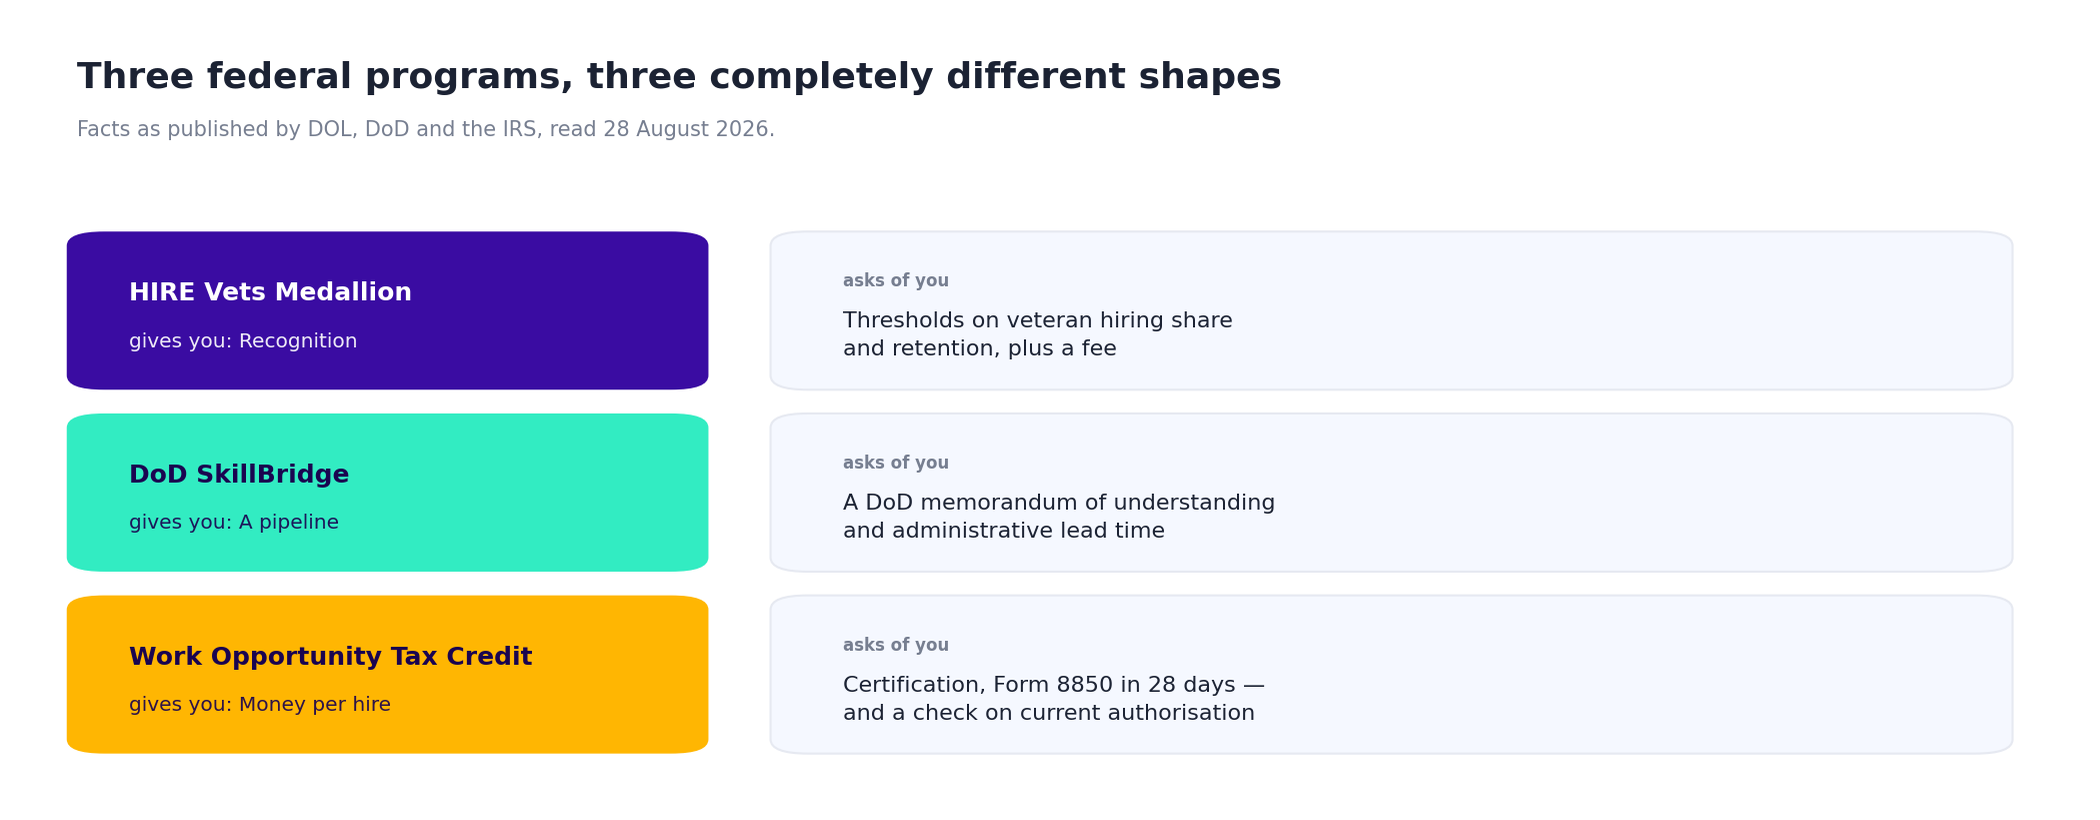Click 'asks of you' label in the SkillBridge row
Screen dimensions: 2100x820
[896, 463]
